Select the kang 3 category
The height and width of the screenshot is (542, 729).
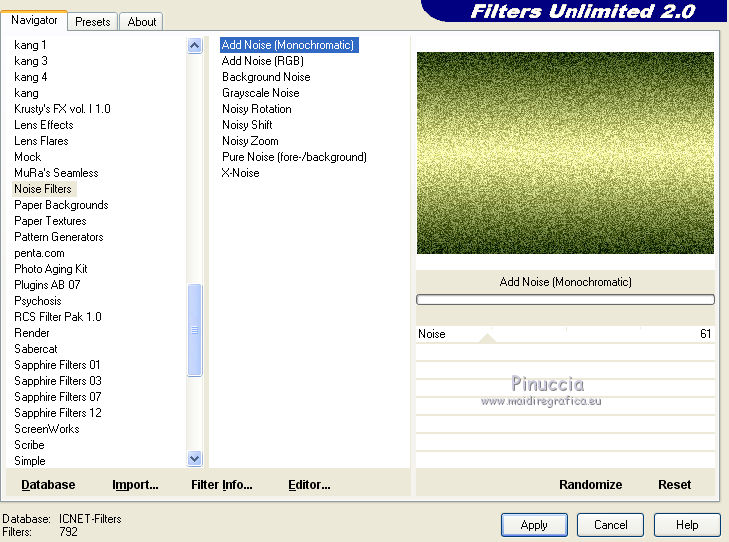[x=31, y=61]
